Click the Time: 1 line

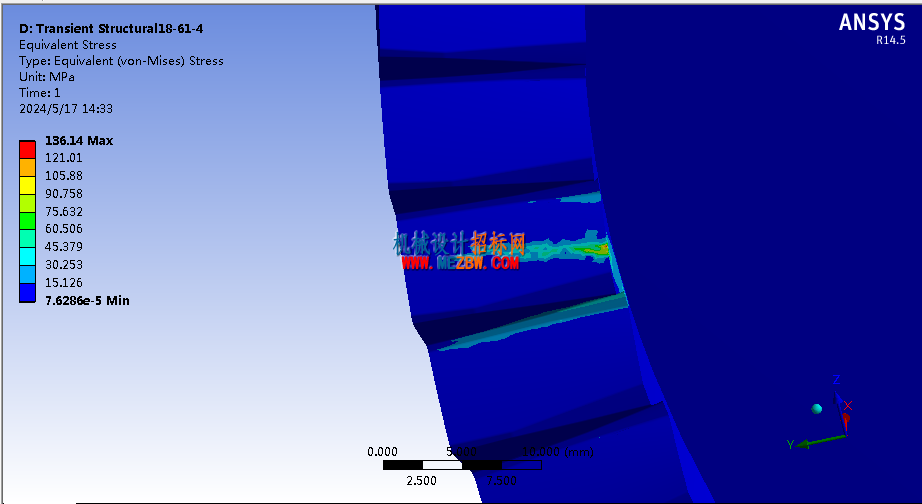[39, 92]
